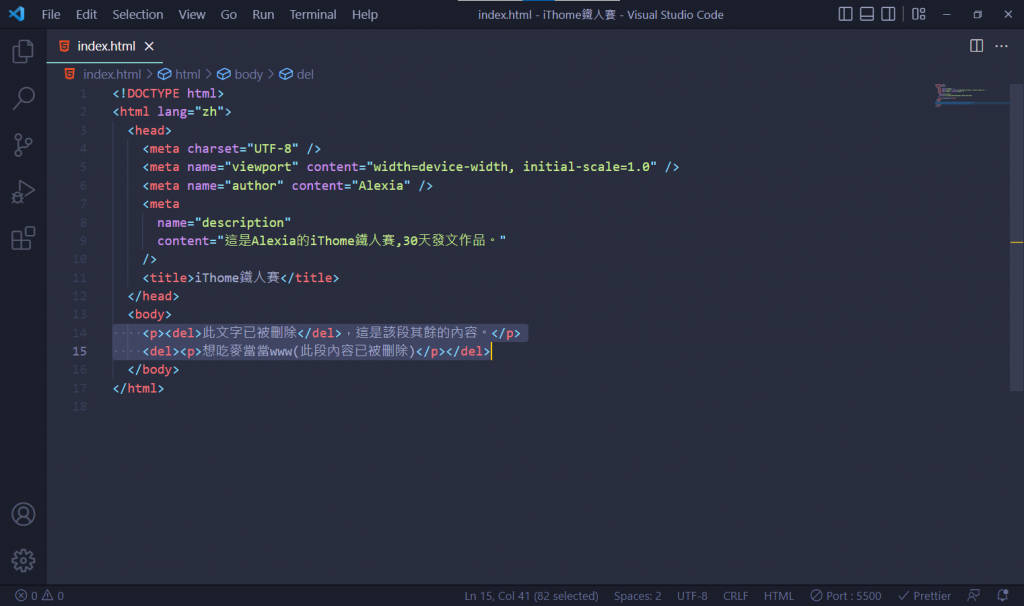Click Prettier status bar item
Viewport: 1024px width, 606px height.
pyautogui.click(x=924, y=596)
